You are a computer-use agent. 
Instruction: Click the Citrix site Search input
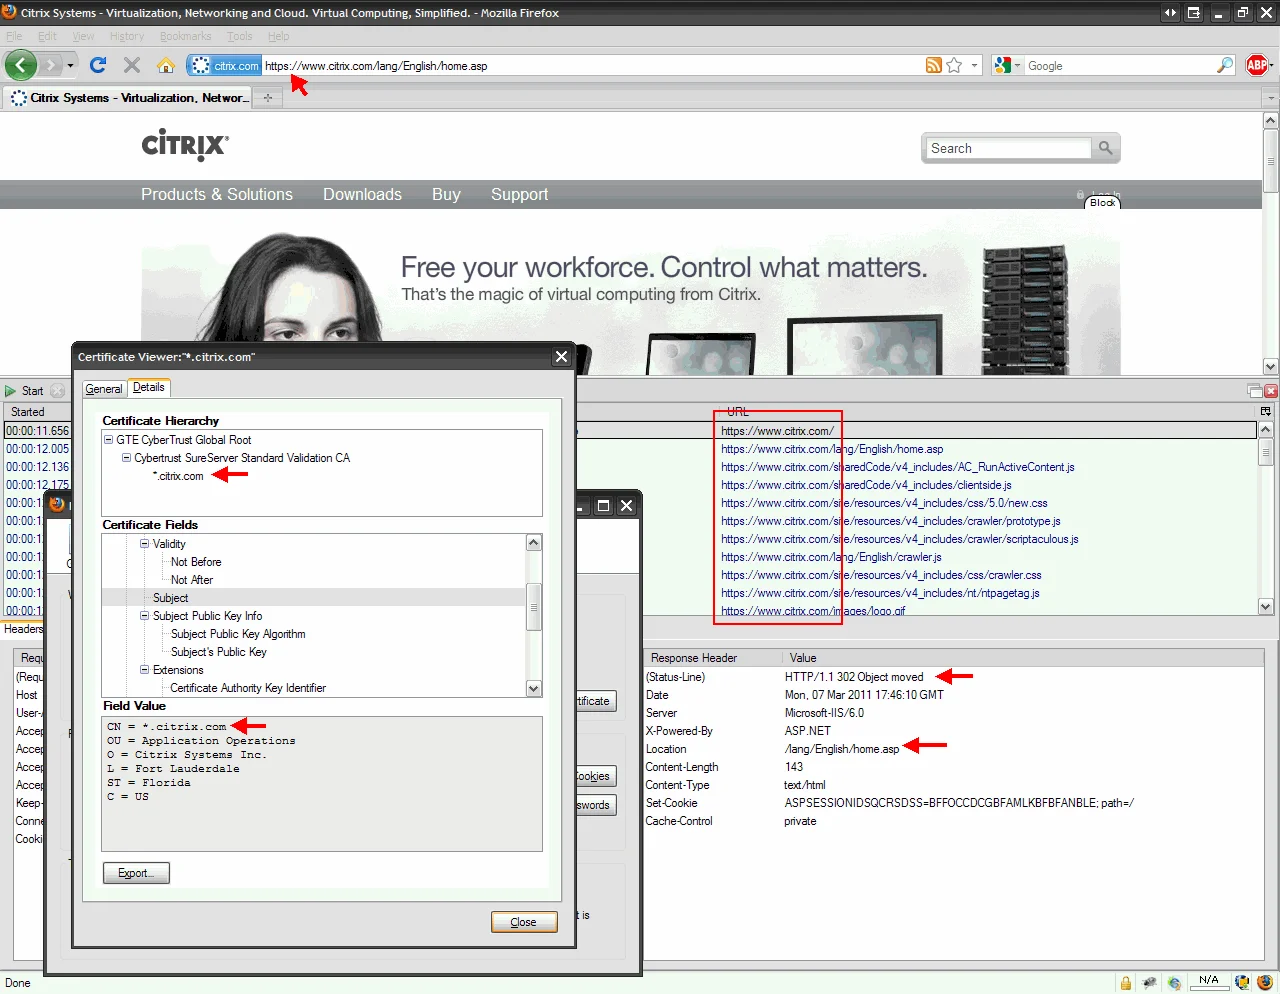click(1008, 148)
